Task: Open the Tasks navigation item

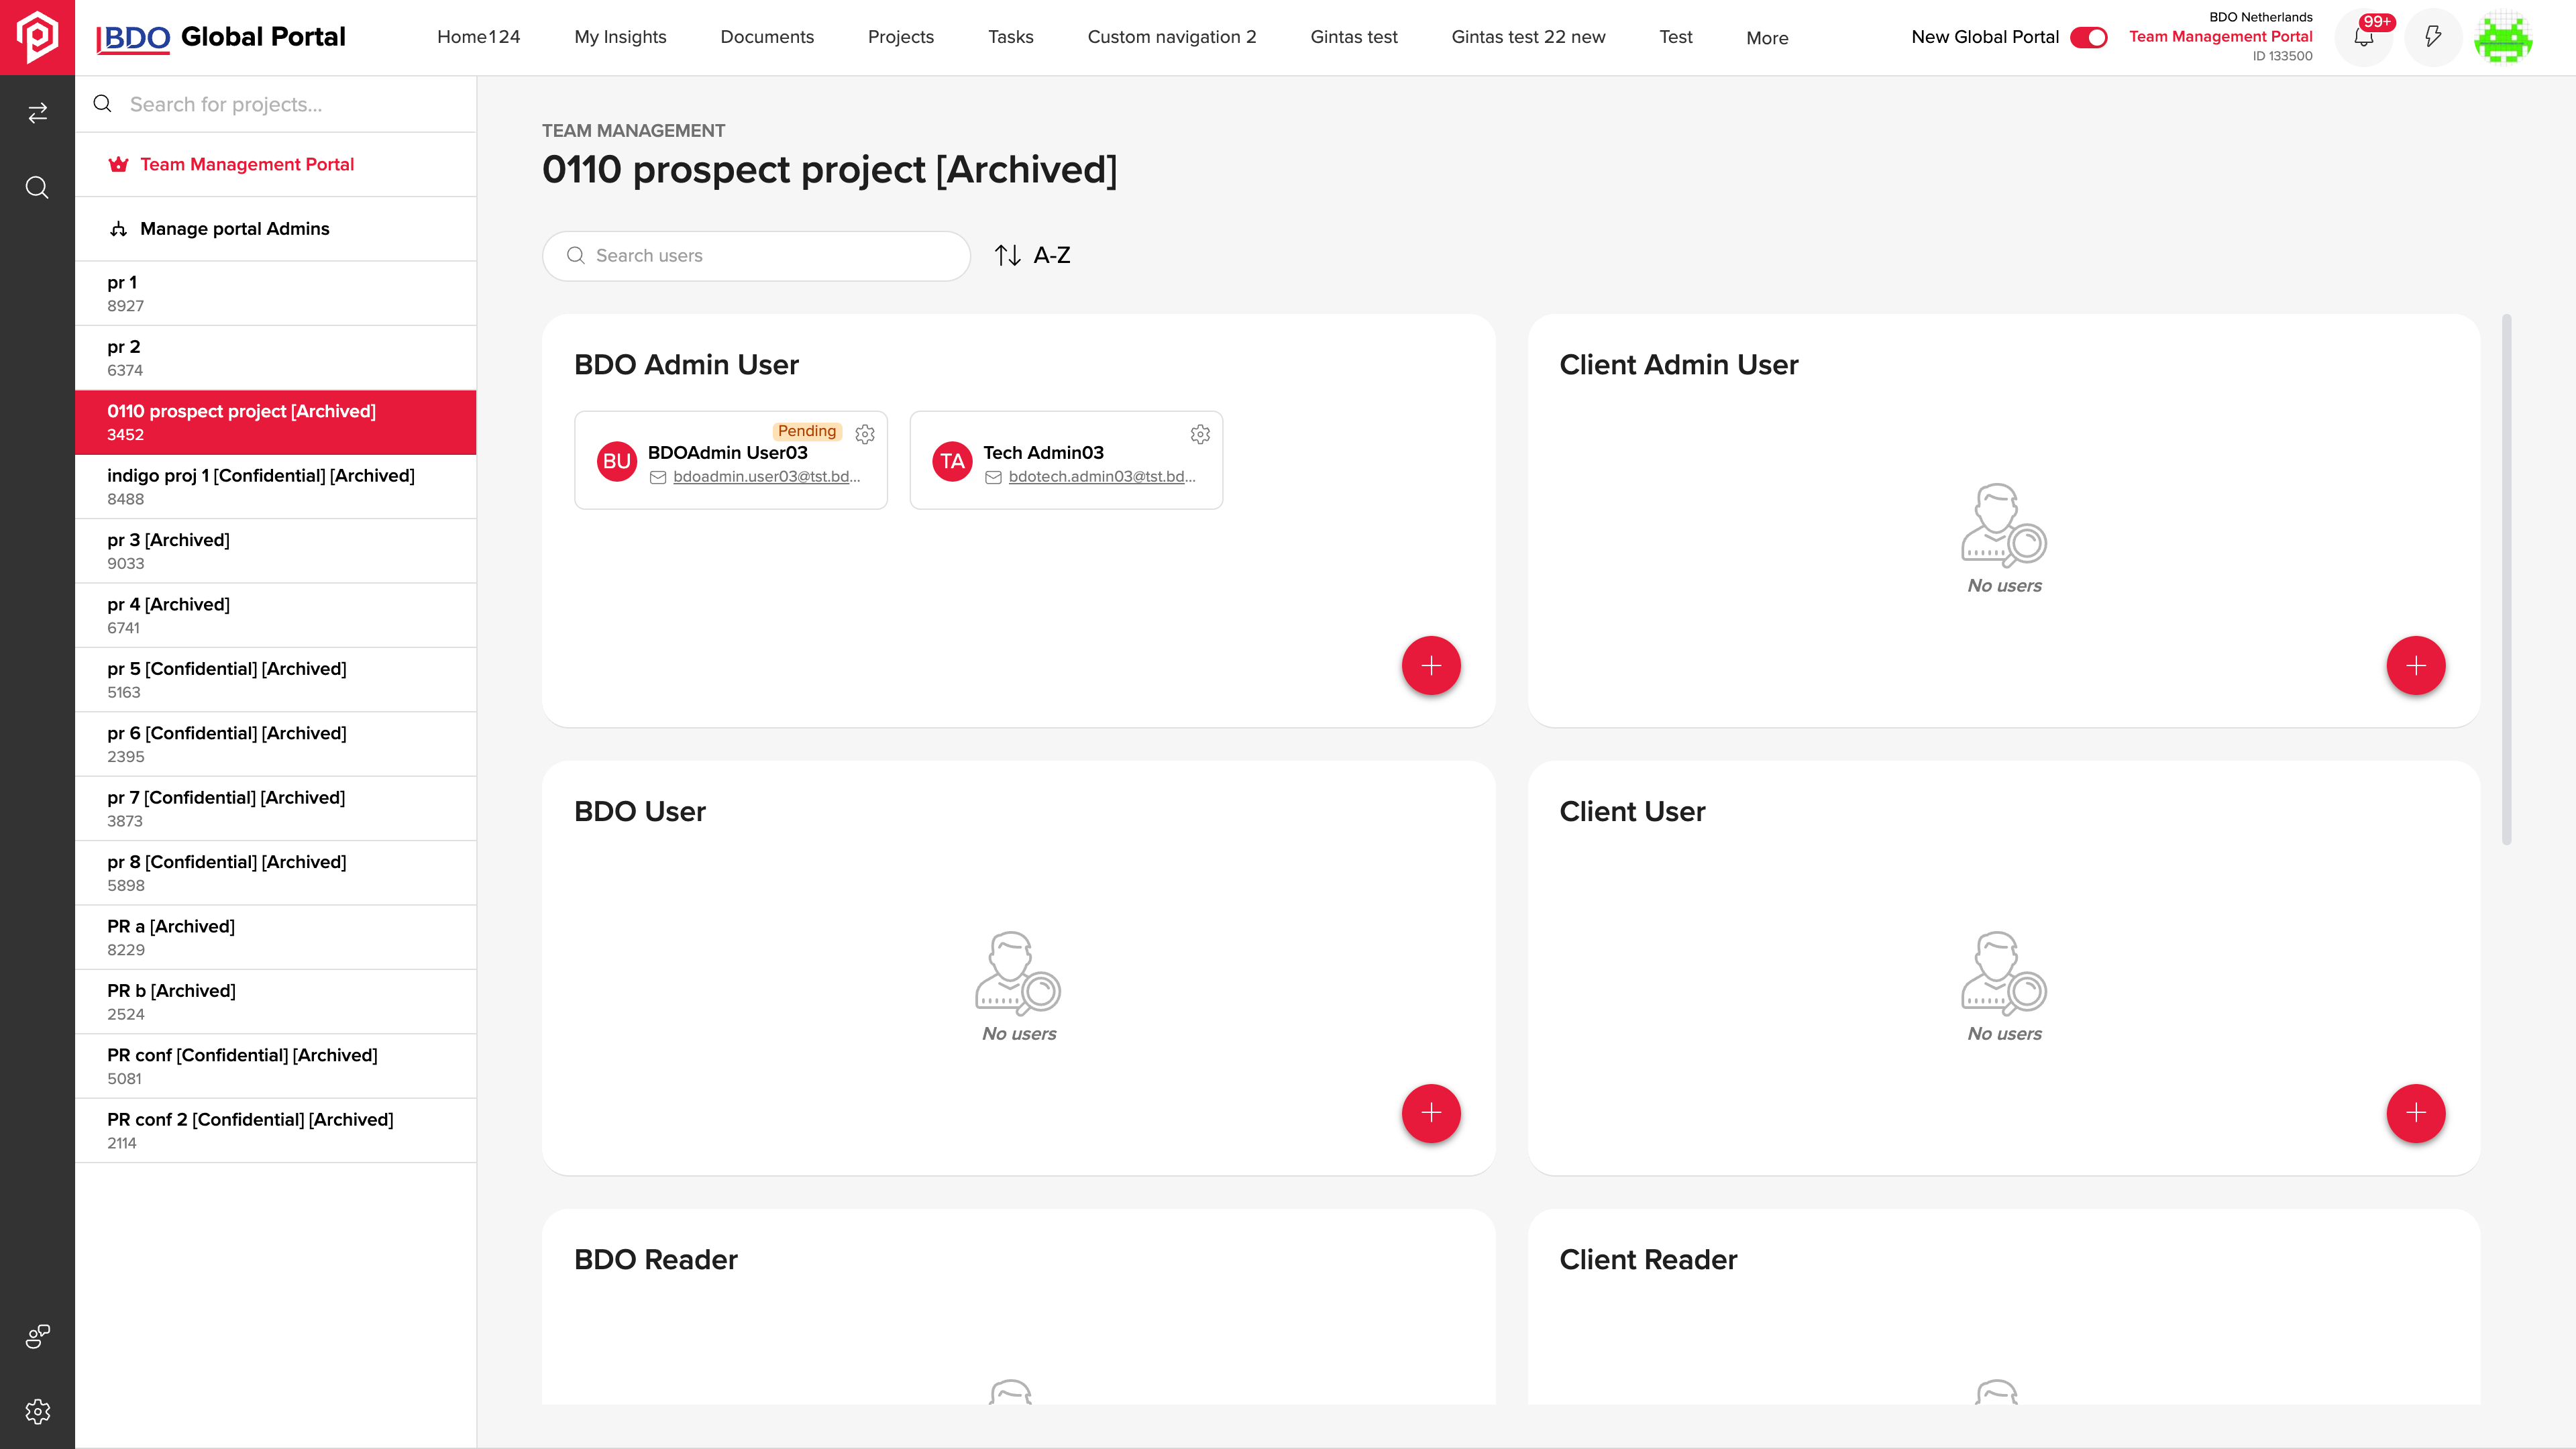Action: coord(1011,37)
